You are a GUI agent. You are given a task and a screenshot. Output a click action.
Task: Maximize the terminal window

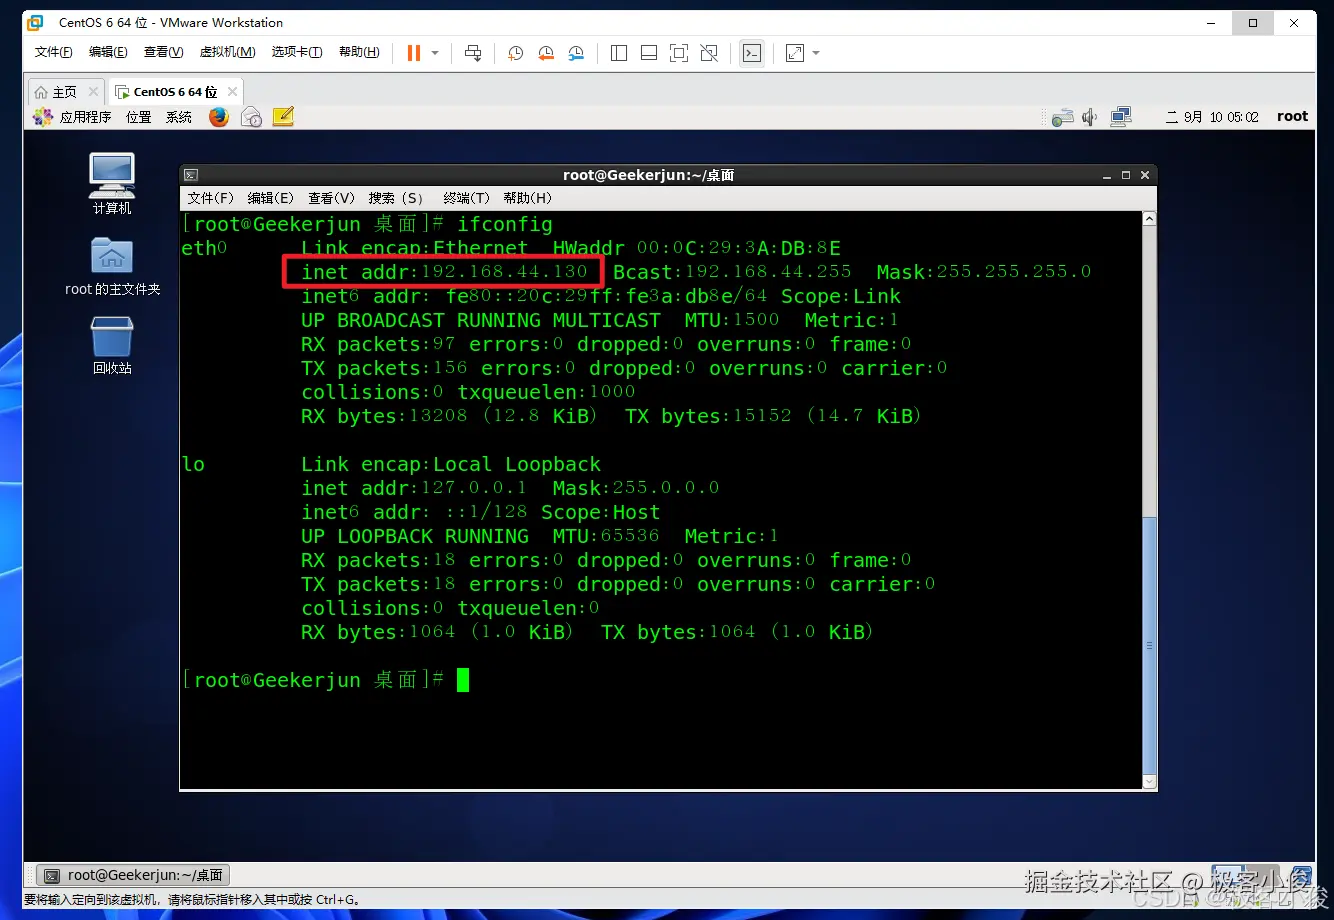click(1126, 175)
